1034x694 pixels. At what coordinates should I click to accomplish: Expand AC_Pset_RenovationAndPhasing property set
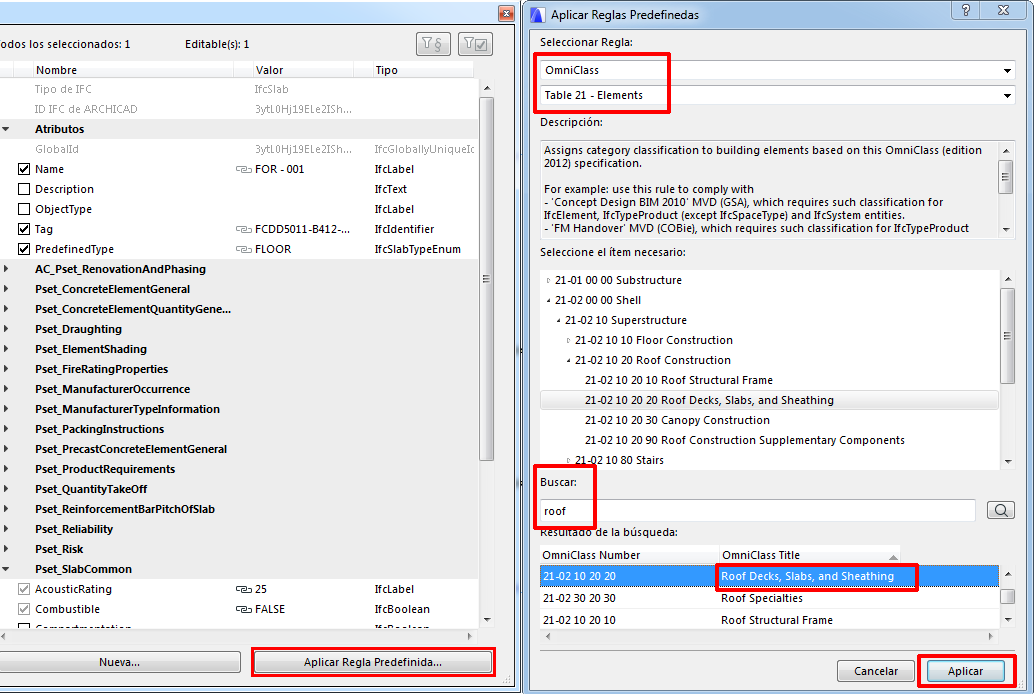(x=6, y=269)
